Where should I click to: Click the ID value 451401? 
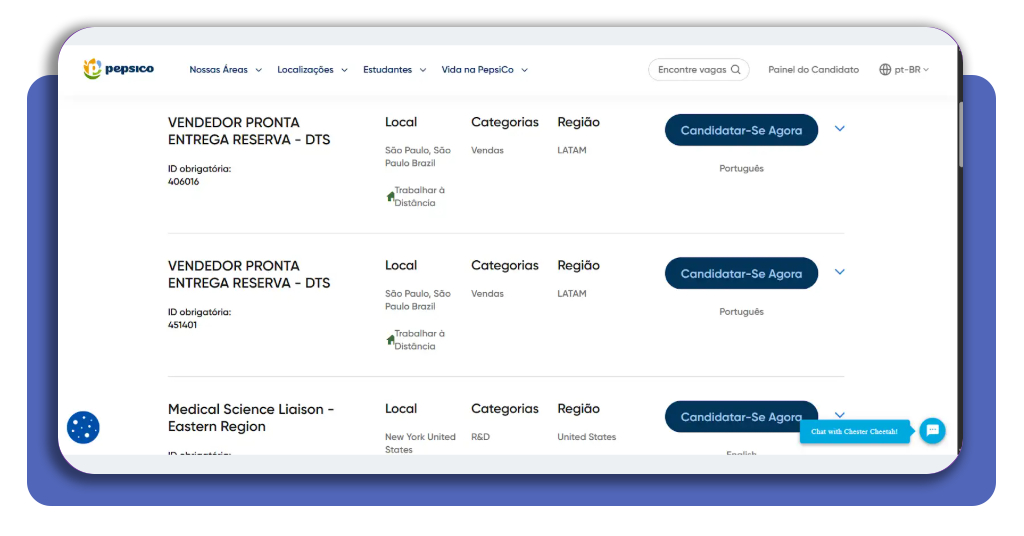pos(182,324)
